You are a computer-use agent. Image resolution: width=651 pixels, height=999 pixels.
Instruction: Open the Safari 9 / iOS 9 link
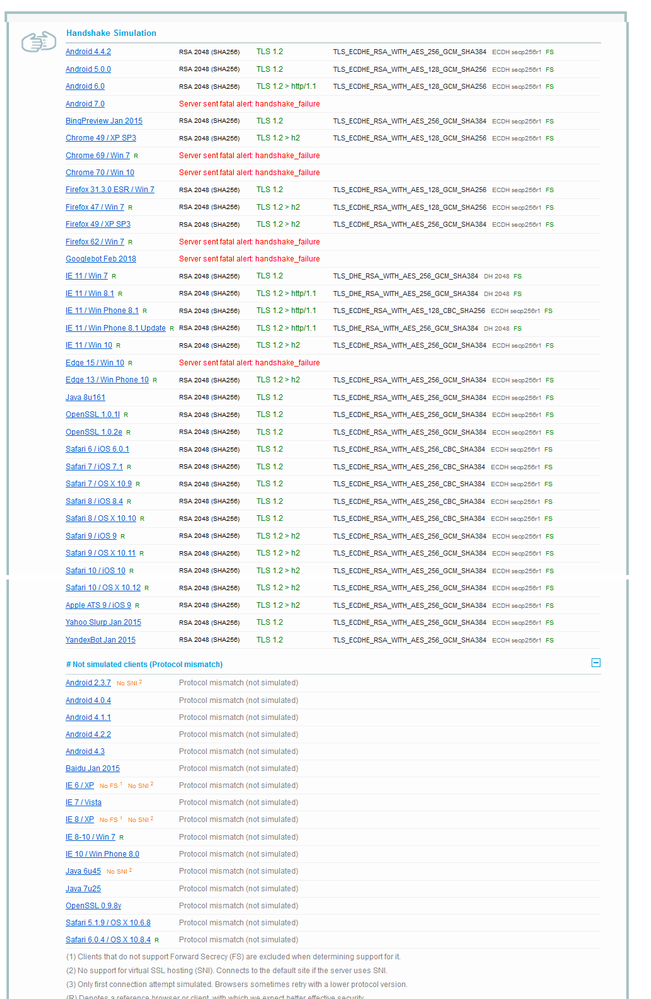[91, 536]
